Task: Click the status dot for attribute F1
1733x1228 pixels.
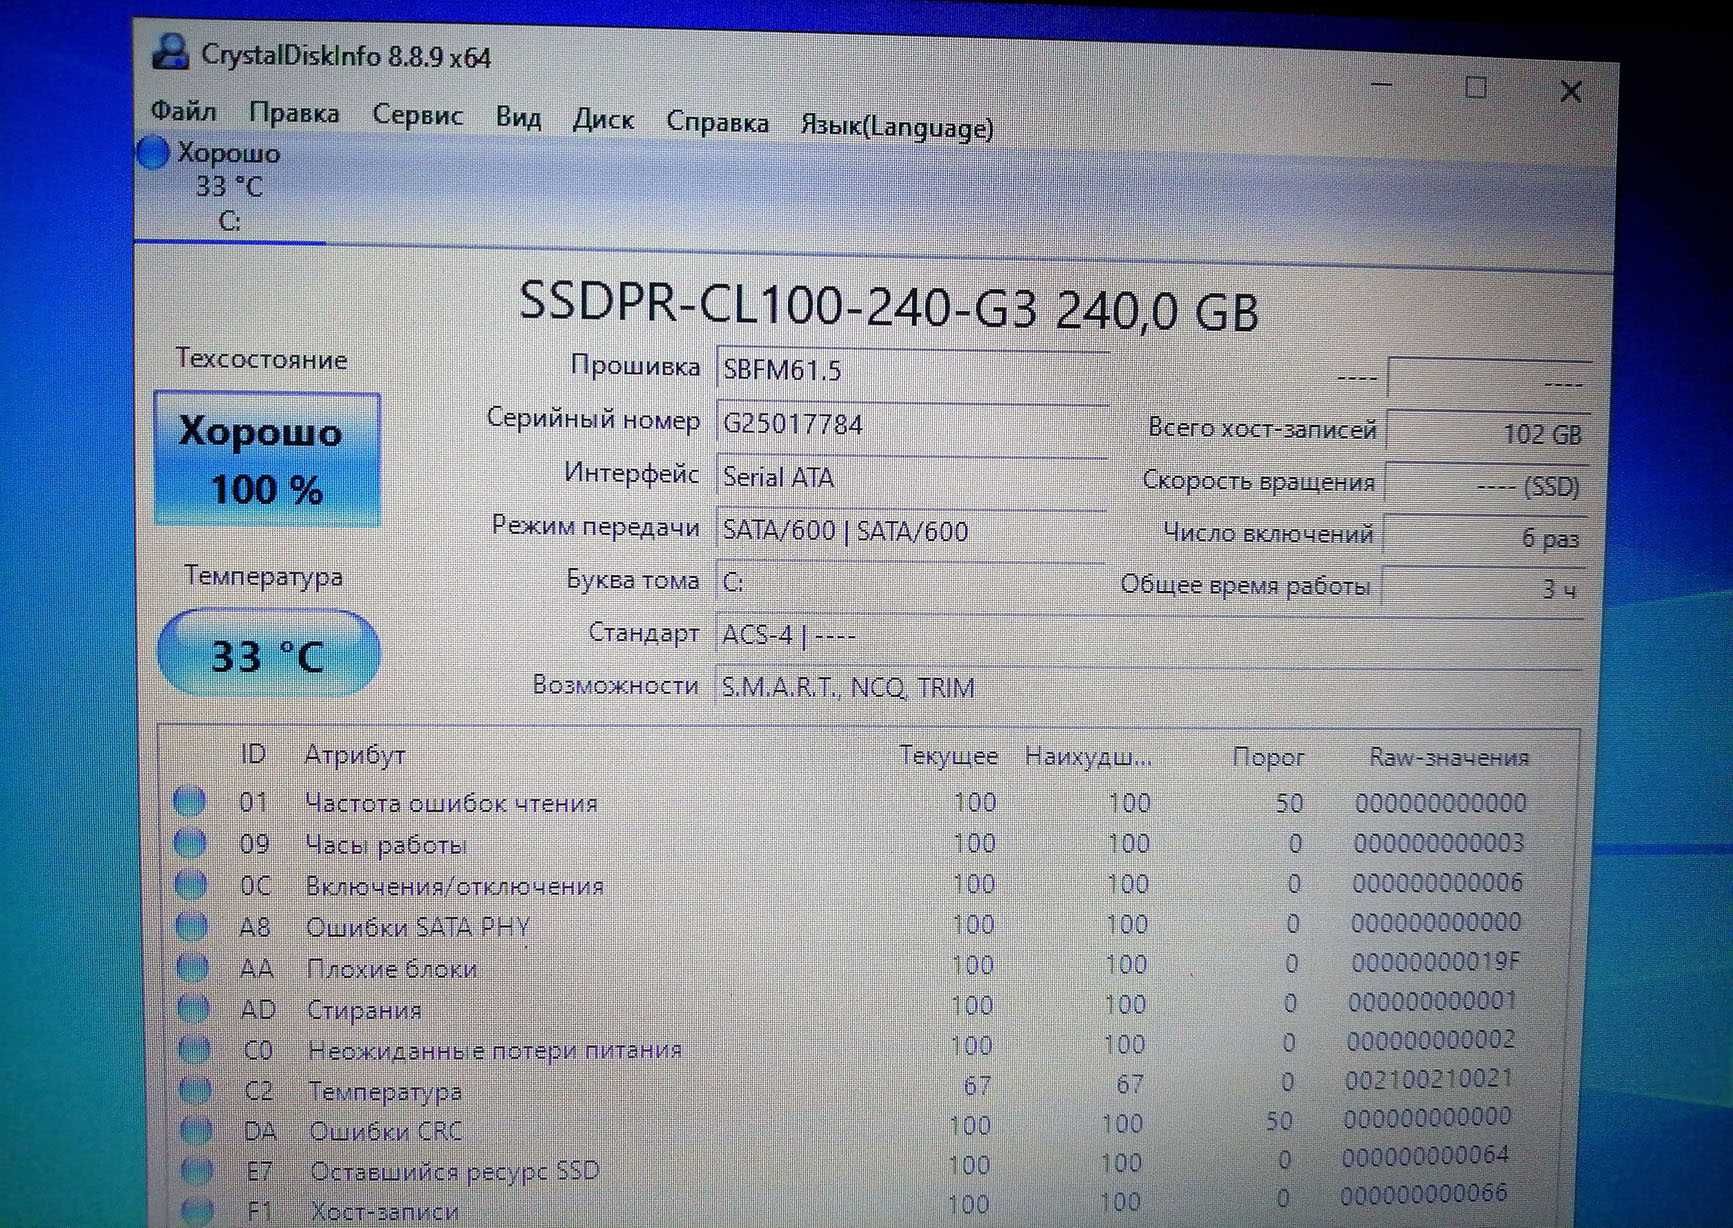Action: (199, 1210)
